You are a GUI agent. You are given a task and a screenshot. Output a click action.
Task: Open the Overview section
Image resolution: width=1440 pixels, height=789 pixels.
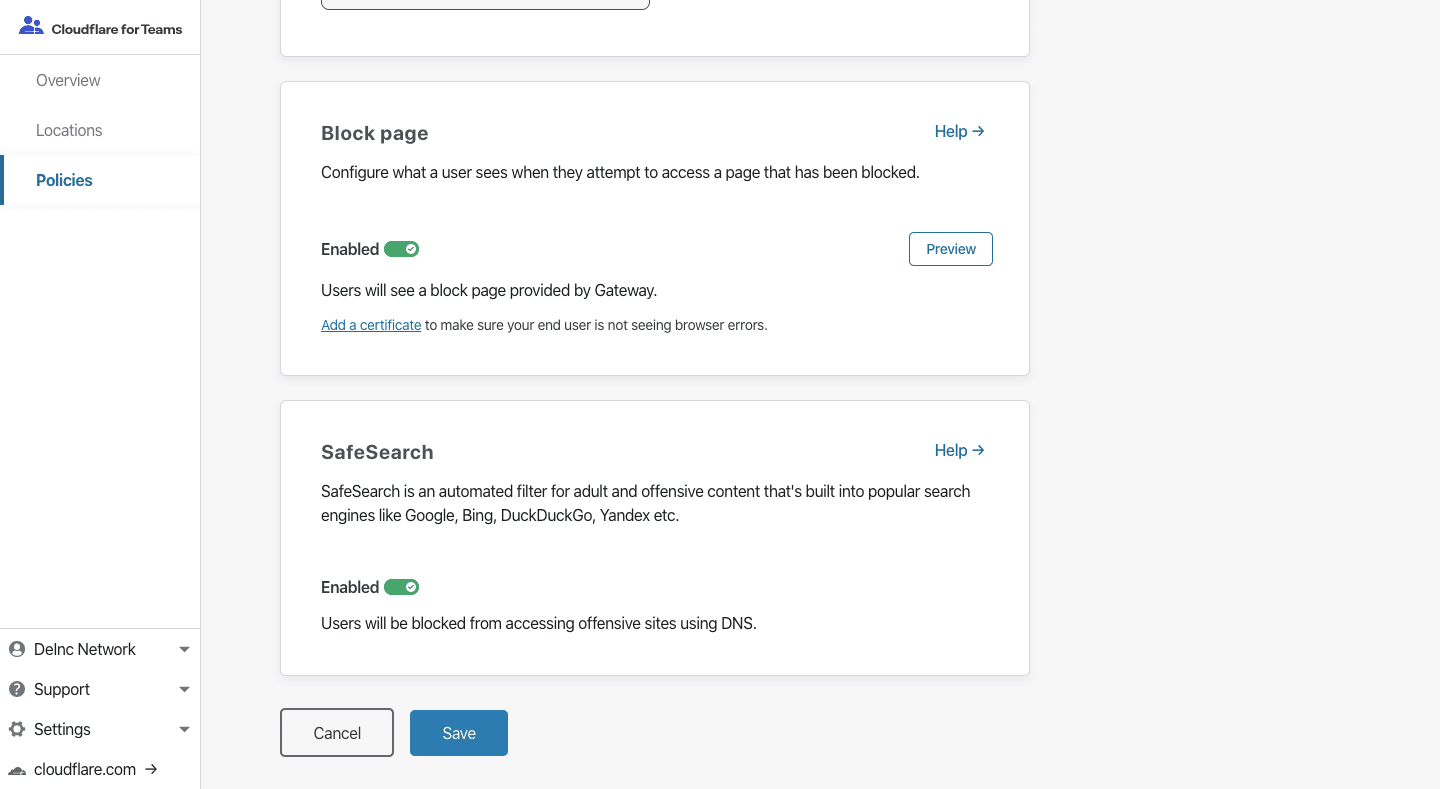(x=68, y=80)
